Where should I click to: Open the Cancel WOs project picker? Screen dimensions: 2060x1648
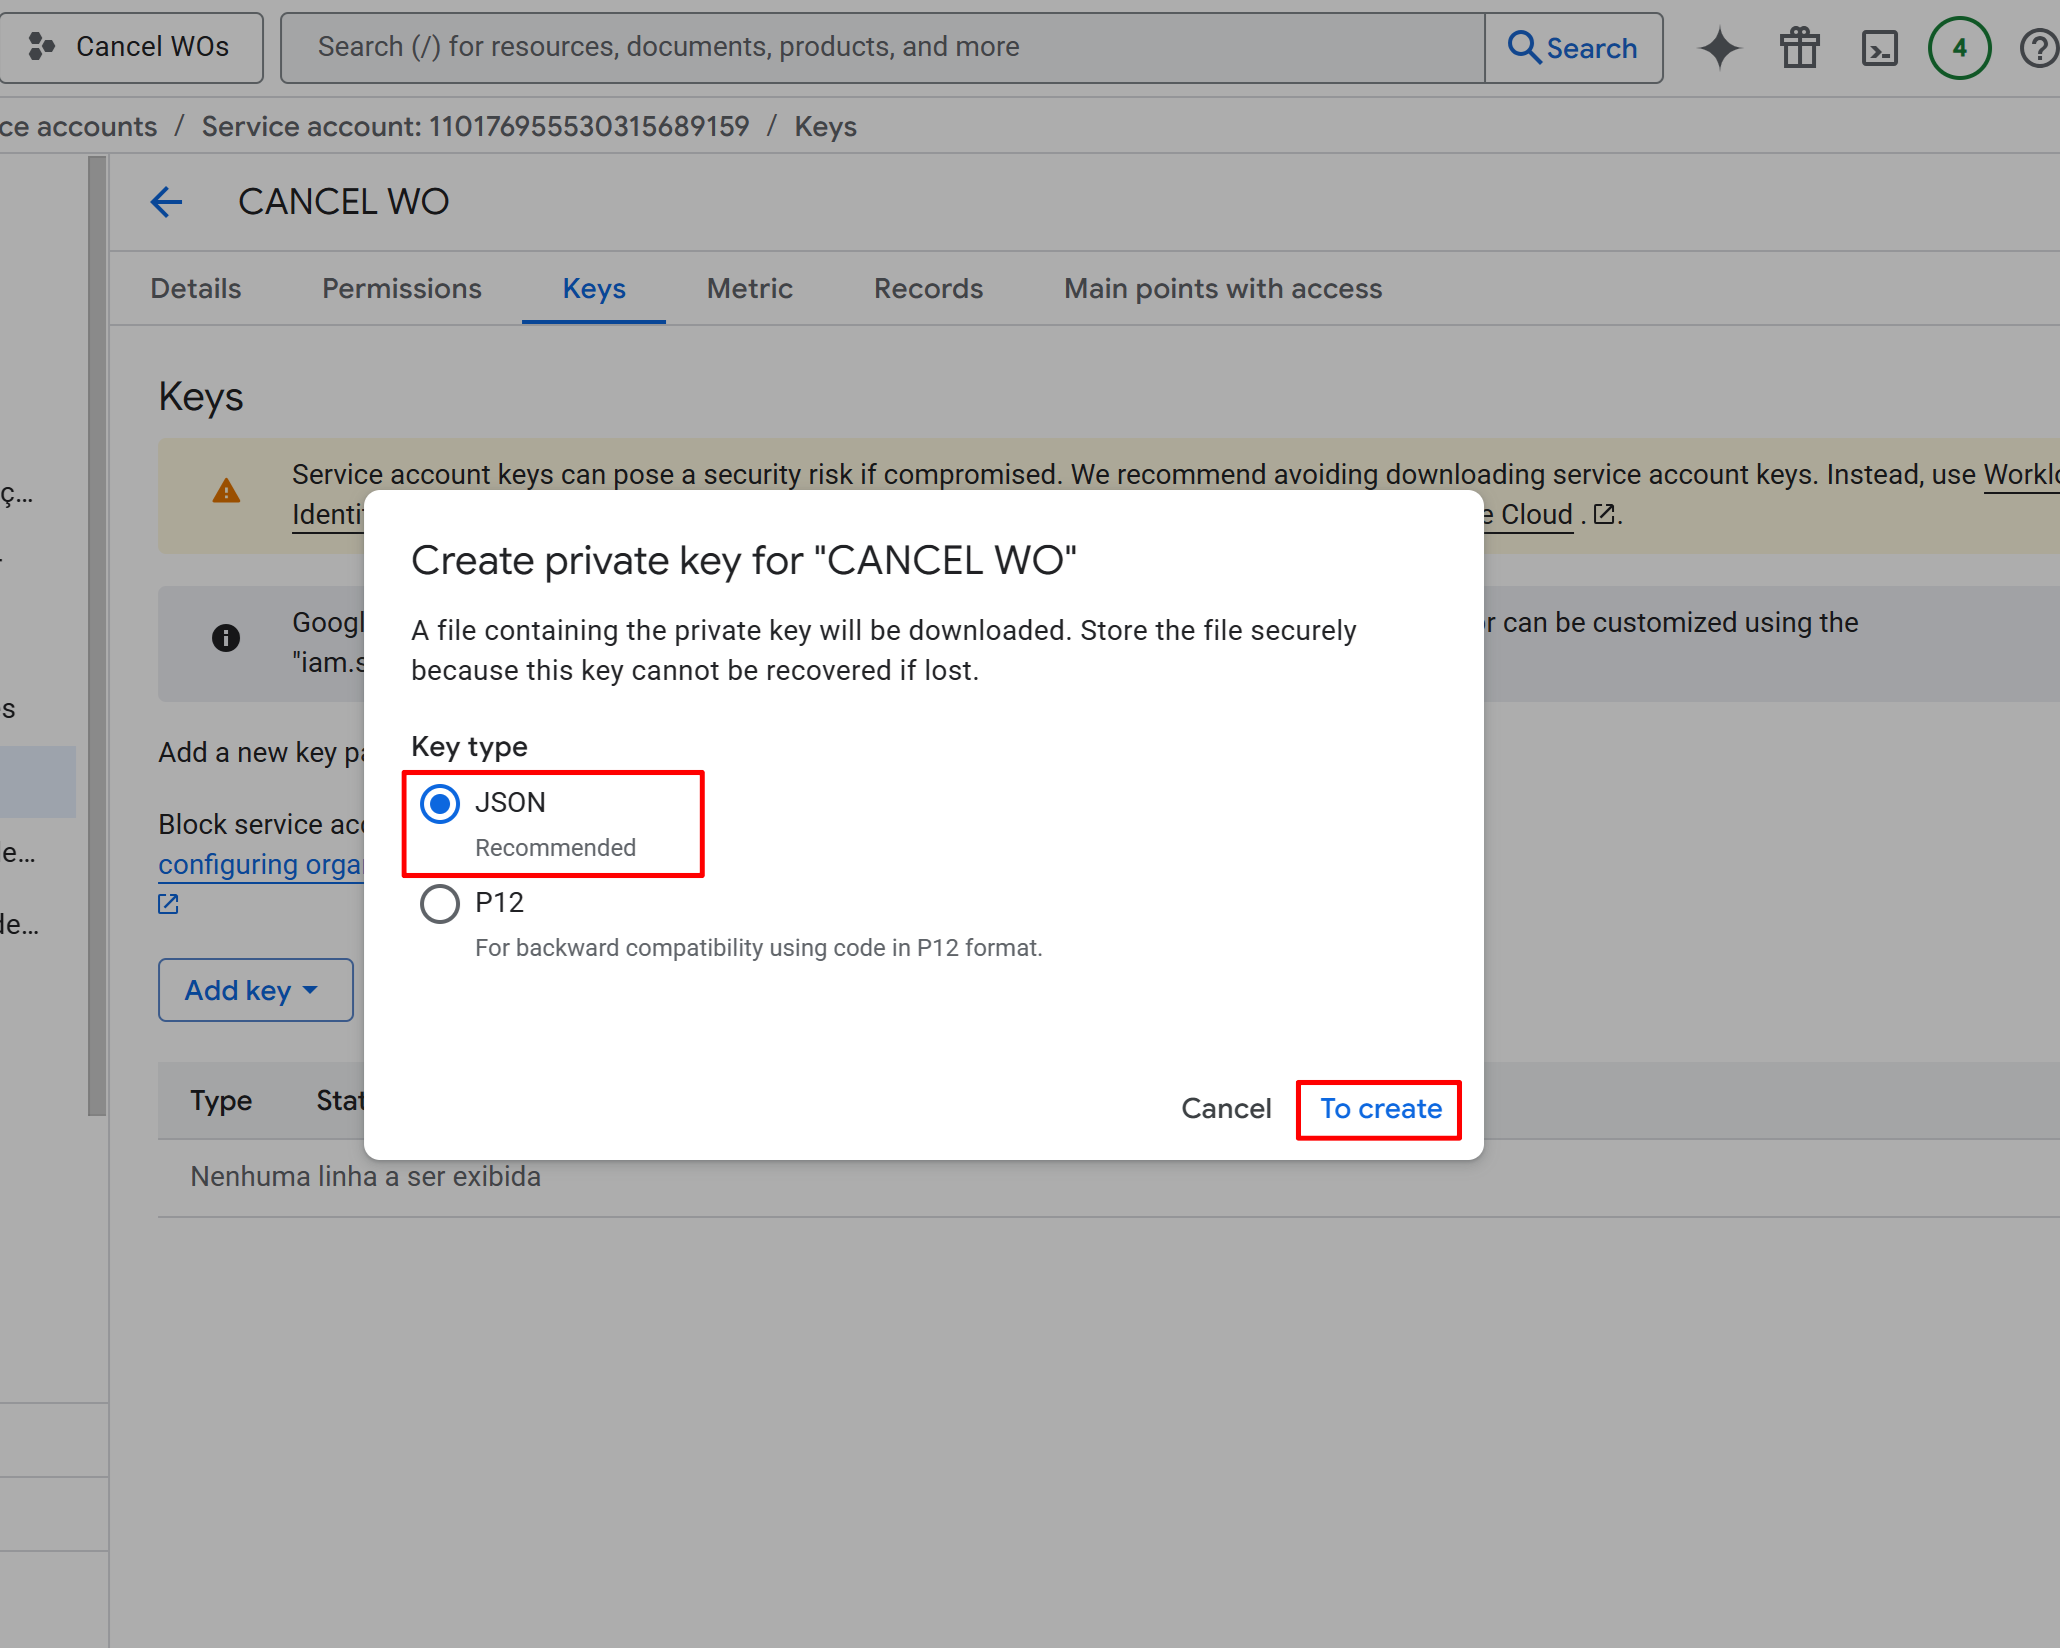pyautogui.click(x=131, y=47)
